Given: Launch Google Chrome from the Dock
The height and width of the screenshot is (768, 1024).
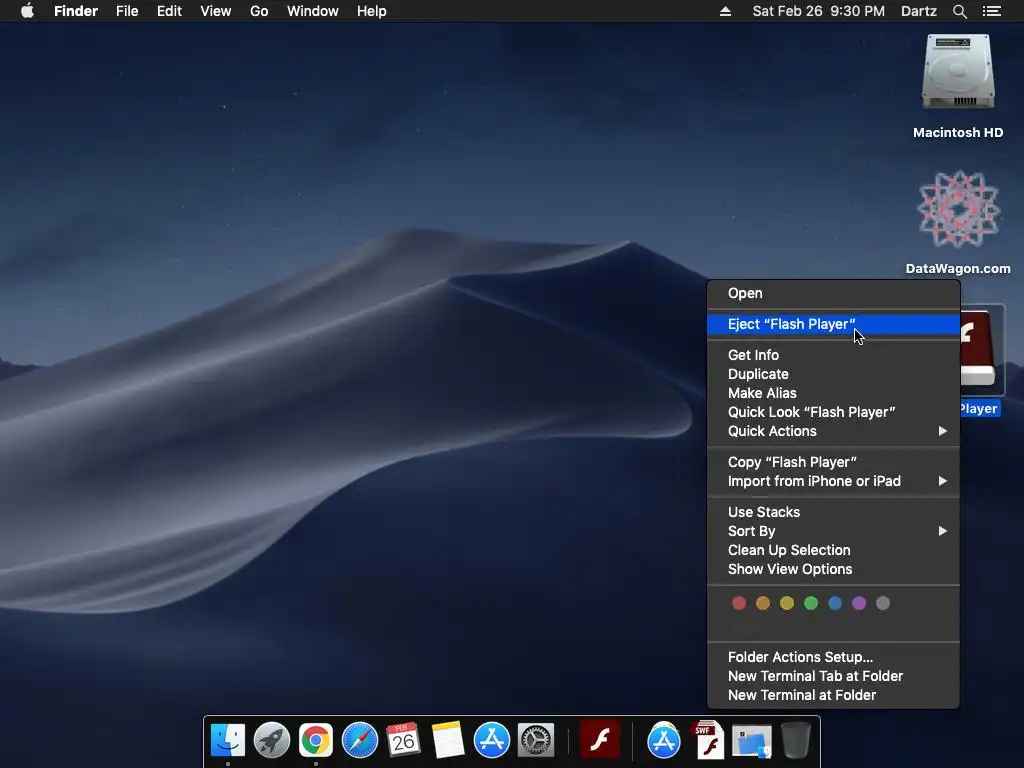Looking at the screenshot, I should tap(315, 740).
